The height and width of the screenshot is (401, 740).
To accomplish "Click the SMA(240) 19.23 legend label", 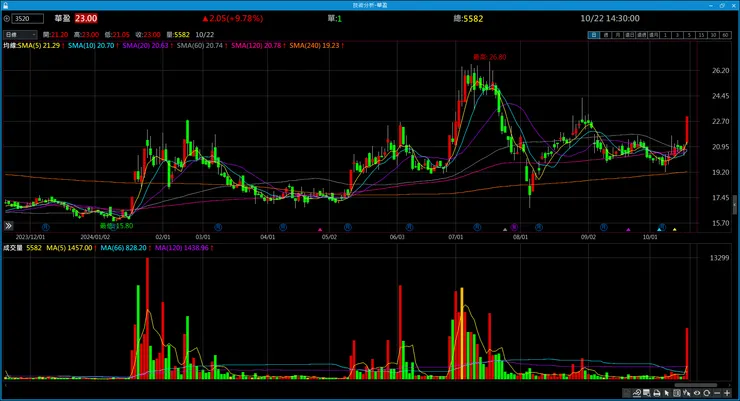I will point(314,45).
